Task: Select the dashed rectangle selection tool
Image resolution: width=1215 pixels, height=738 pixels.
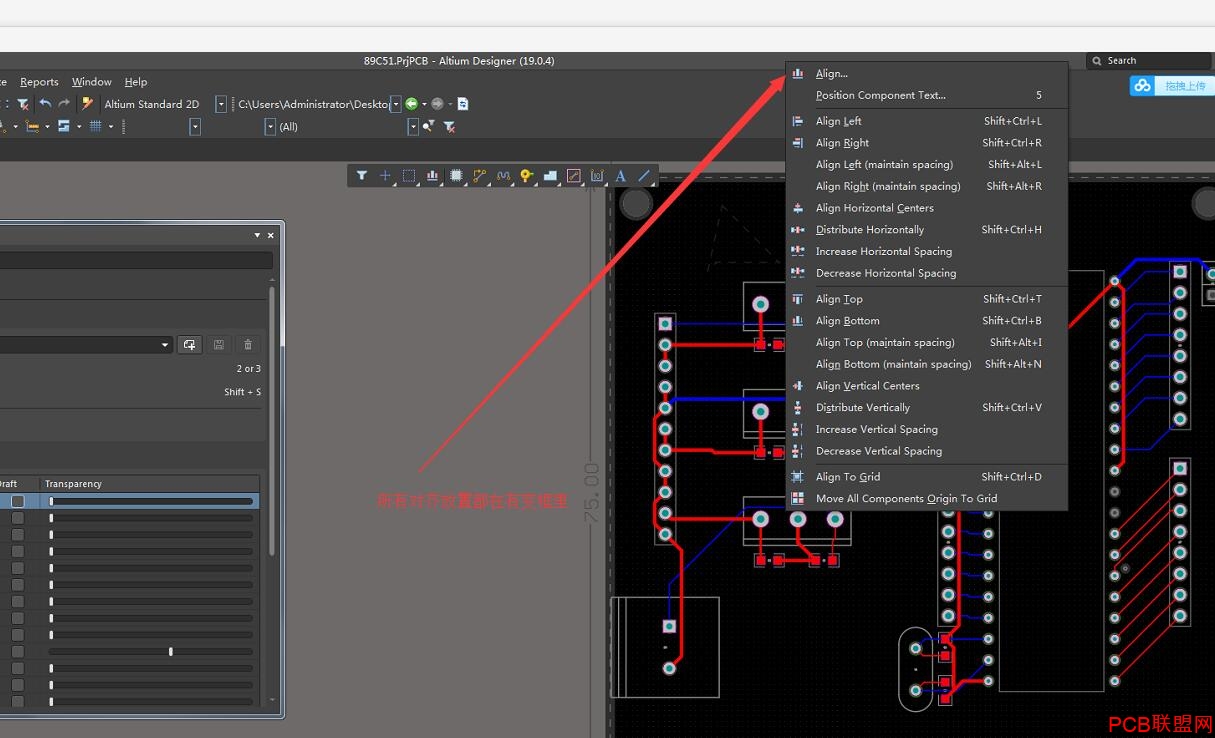Action: click(x=409, y=176)
